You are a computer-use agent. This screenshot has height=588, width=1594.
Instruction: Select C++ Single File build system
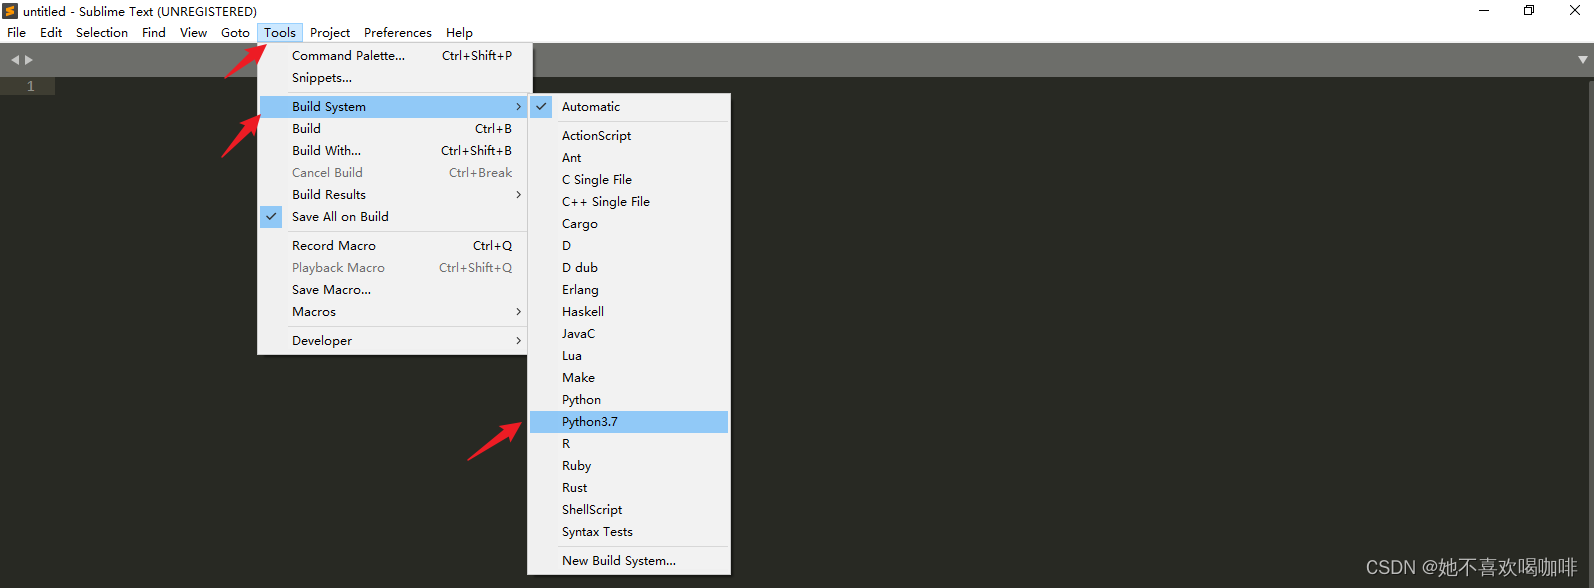click(x=629, y=201)
